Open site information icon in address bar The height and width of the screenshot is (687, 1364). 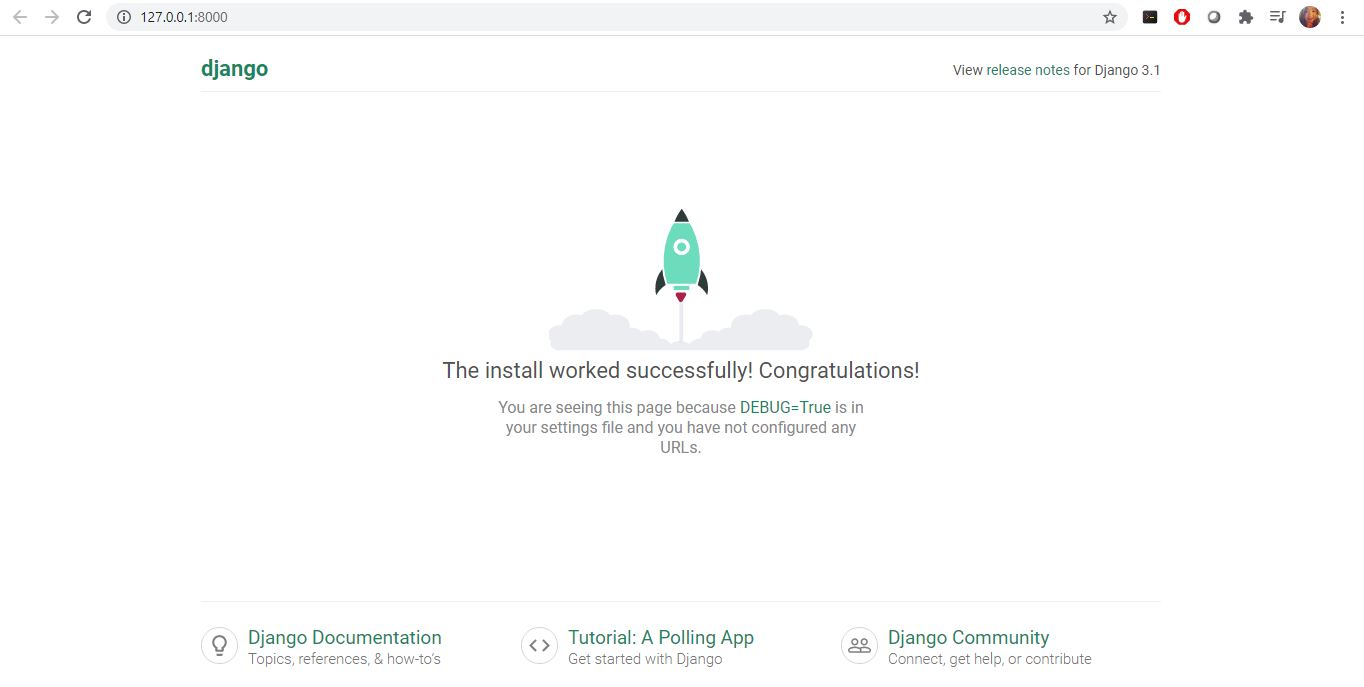(124, 17)
